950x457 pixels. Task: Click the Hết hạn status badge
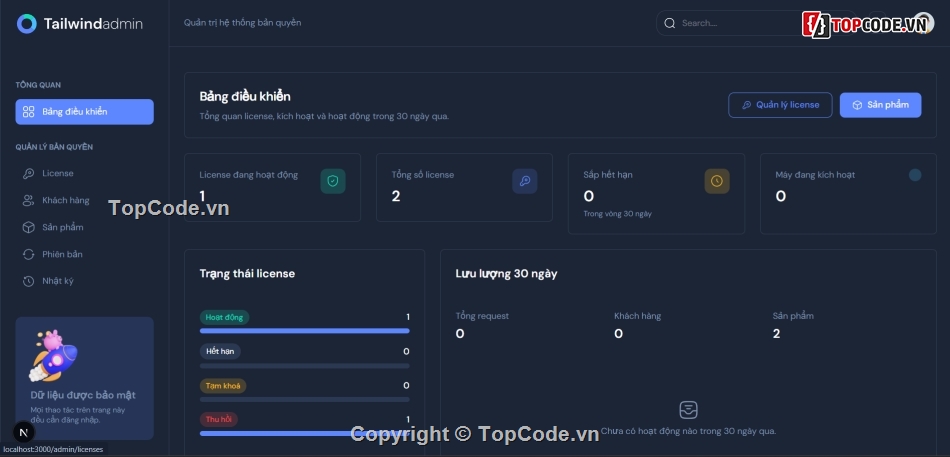[x=220, y=352]
